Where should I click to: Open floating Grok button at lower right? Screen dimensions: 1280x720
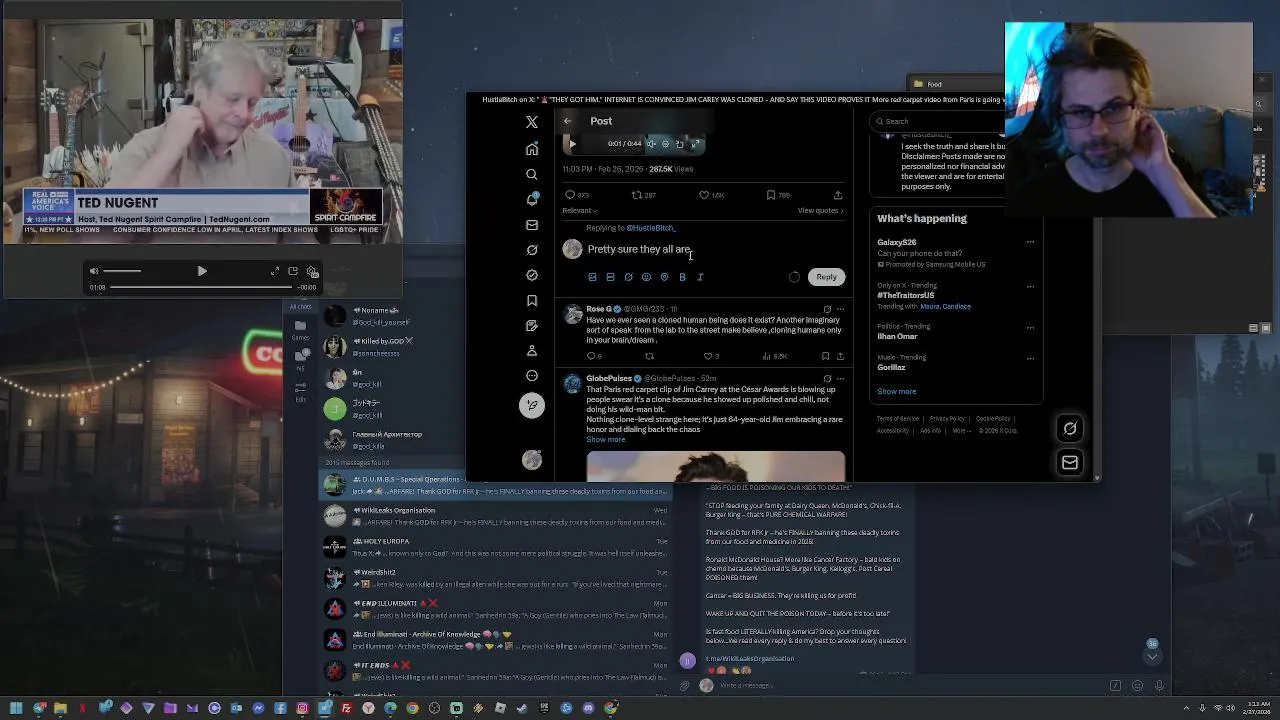tap(1070, 429)
